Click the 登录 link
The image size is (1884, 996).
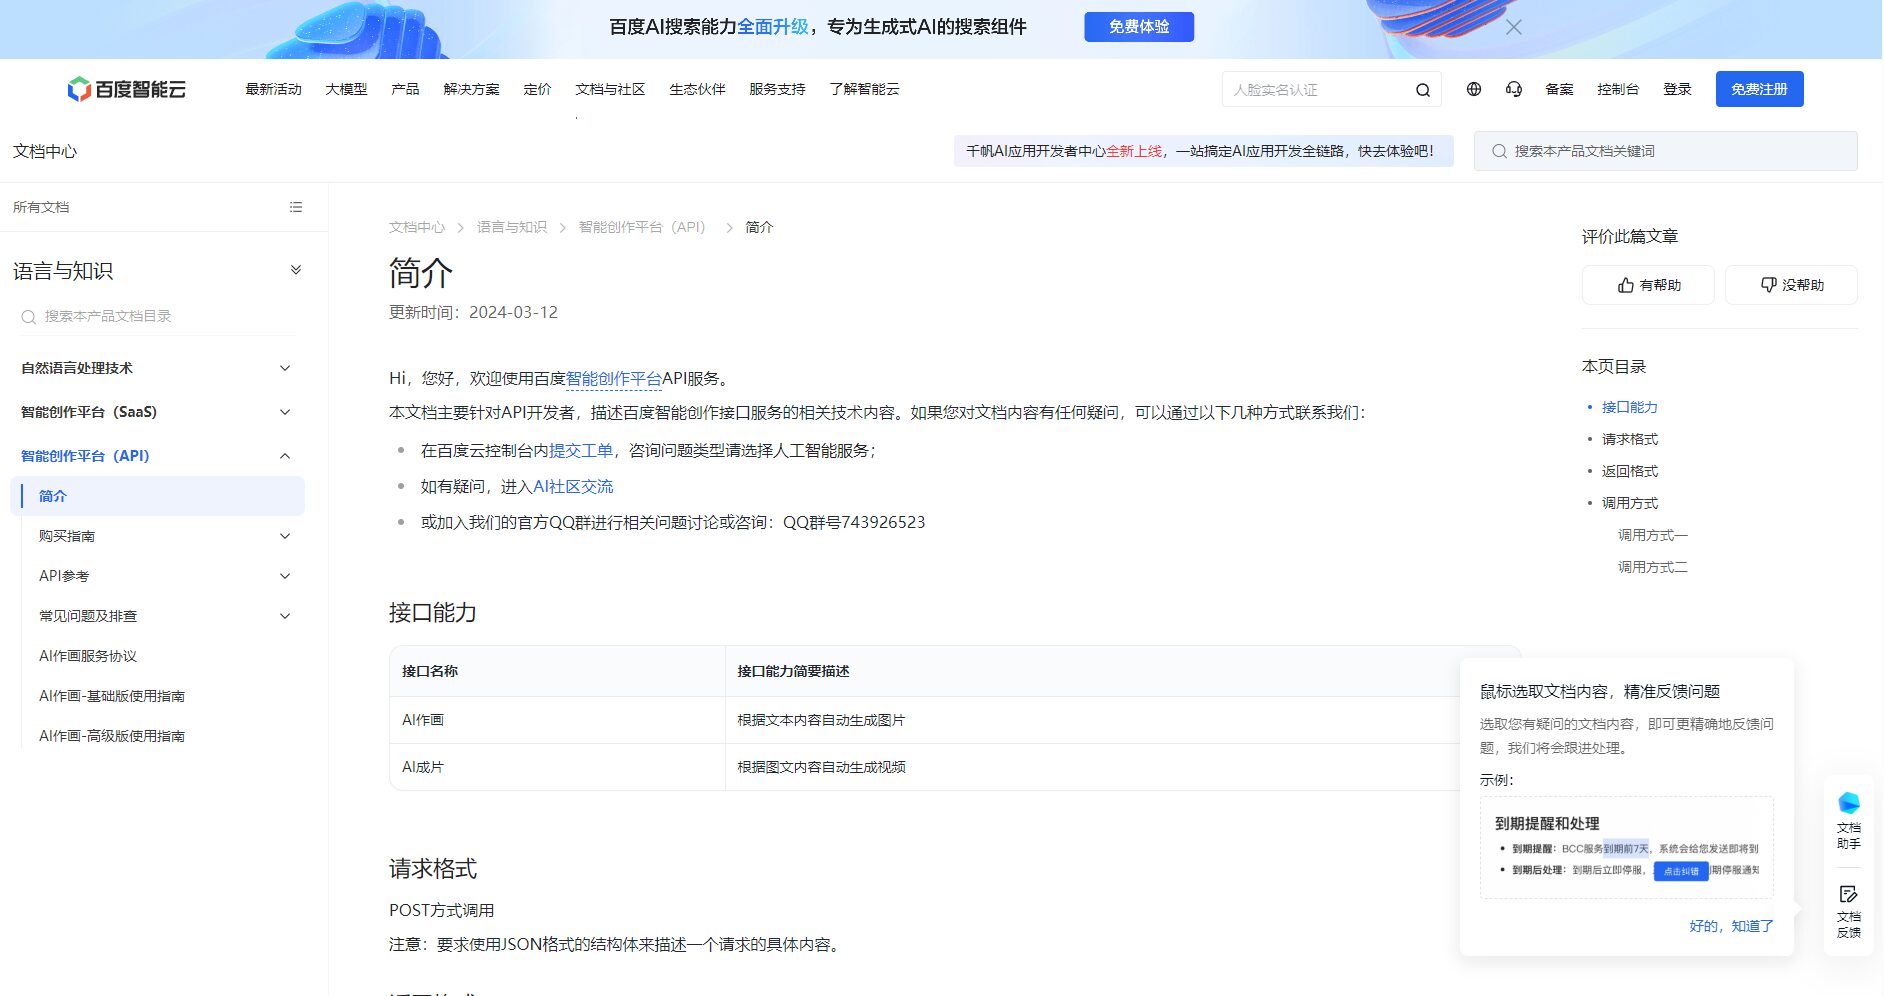(x=1677, y=89)
